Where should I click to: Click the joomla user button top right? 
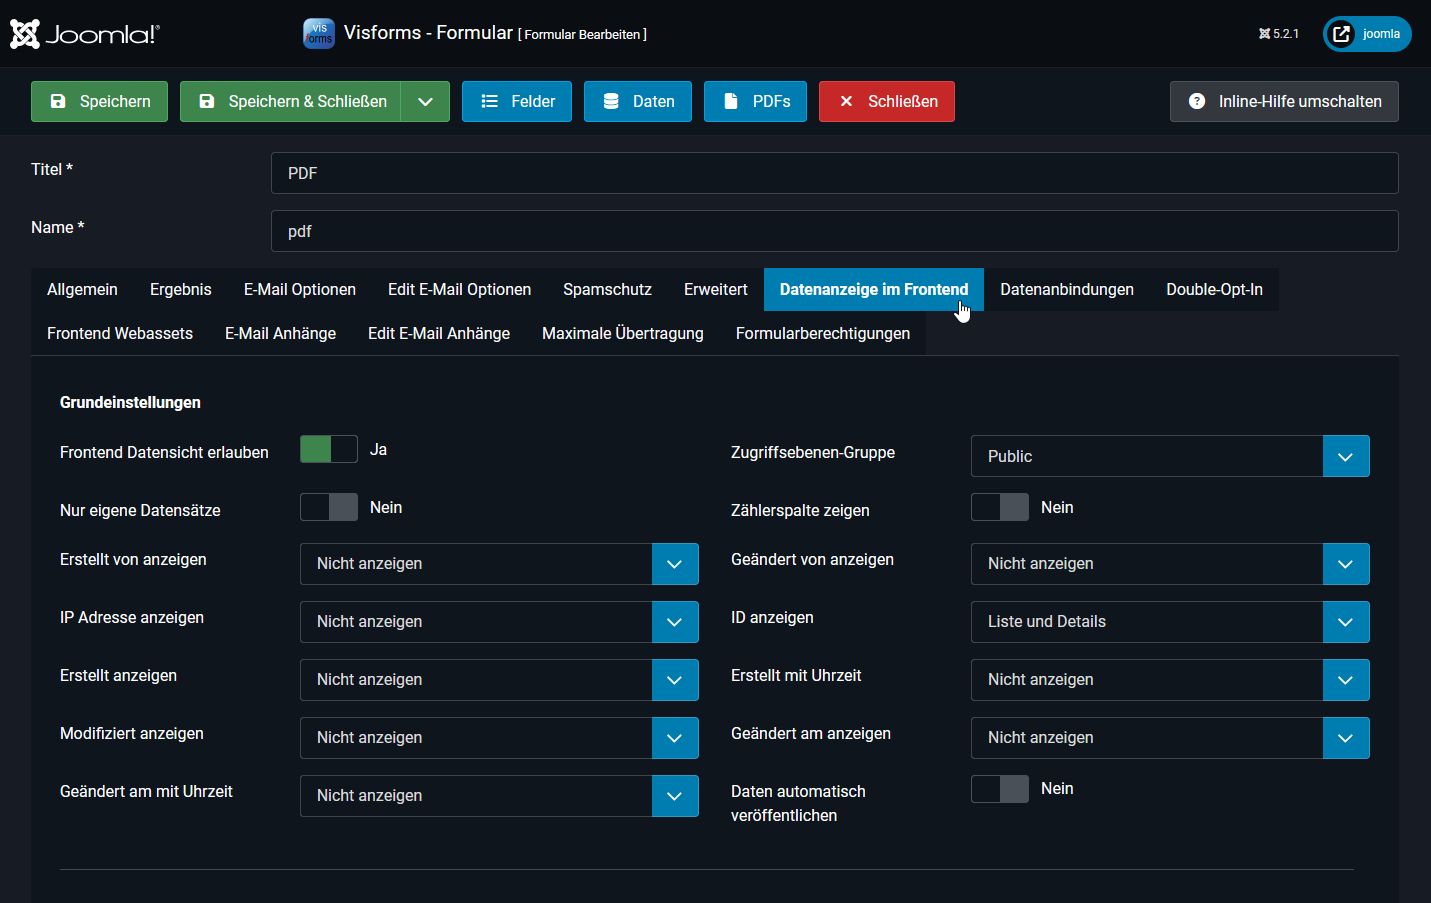[x=1366, y=33]
